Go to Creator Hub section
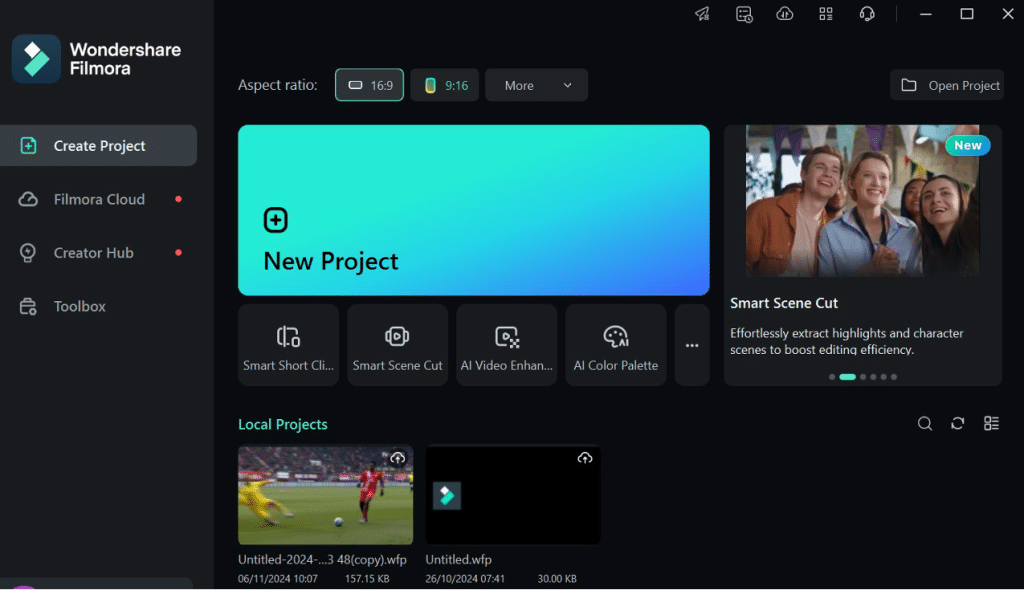The width and height of the screenshot is (1024, 590). tap(93, 253)
